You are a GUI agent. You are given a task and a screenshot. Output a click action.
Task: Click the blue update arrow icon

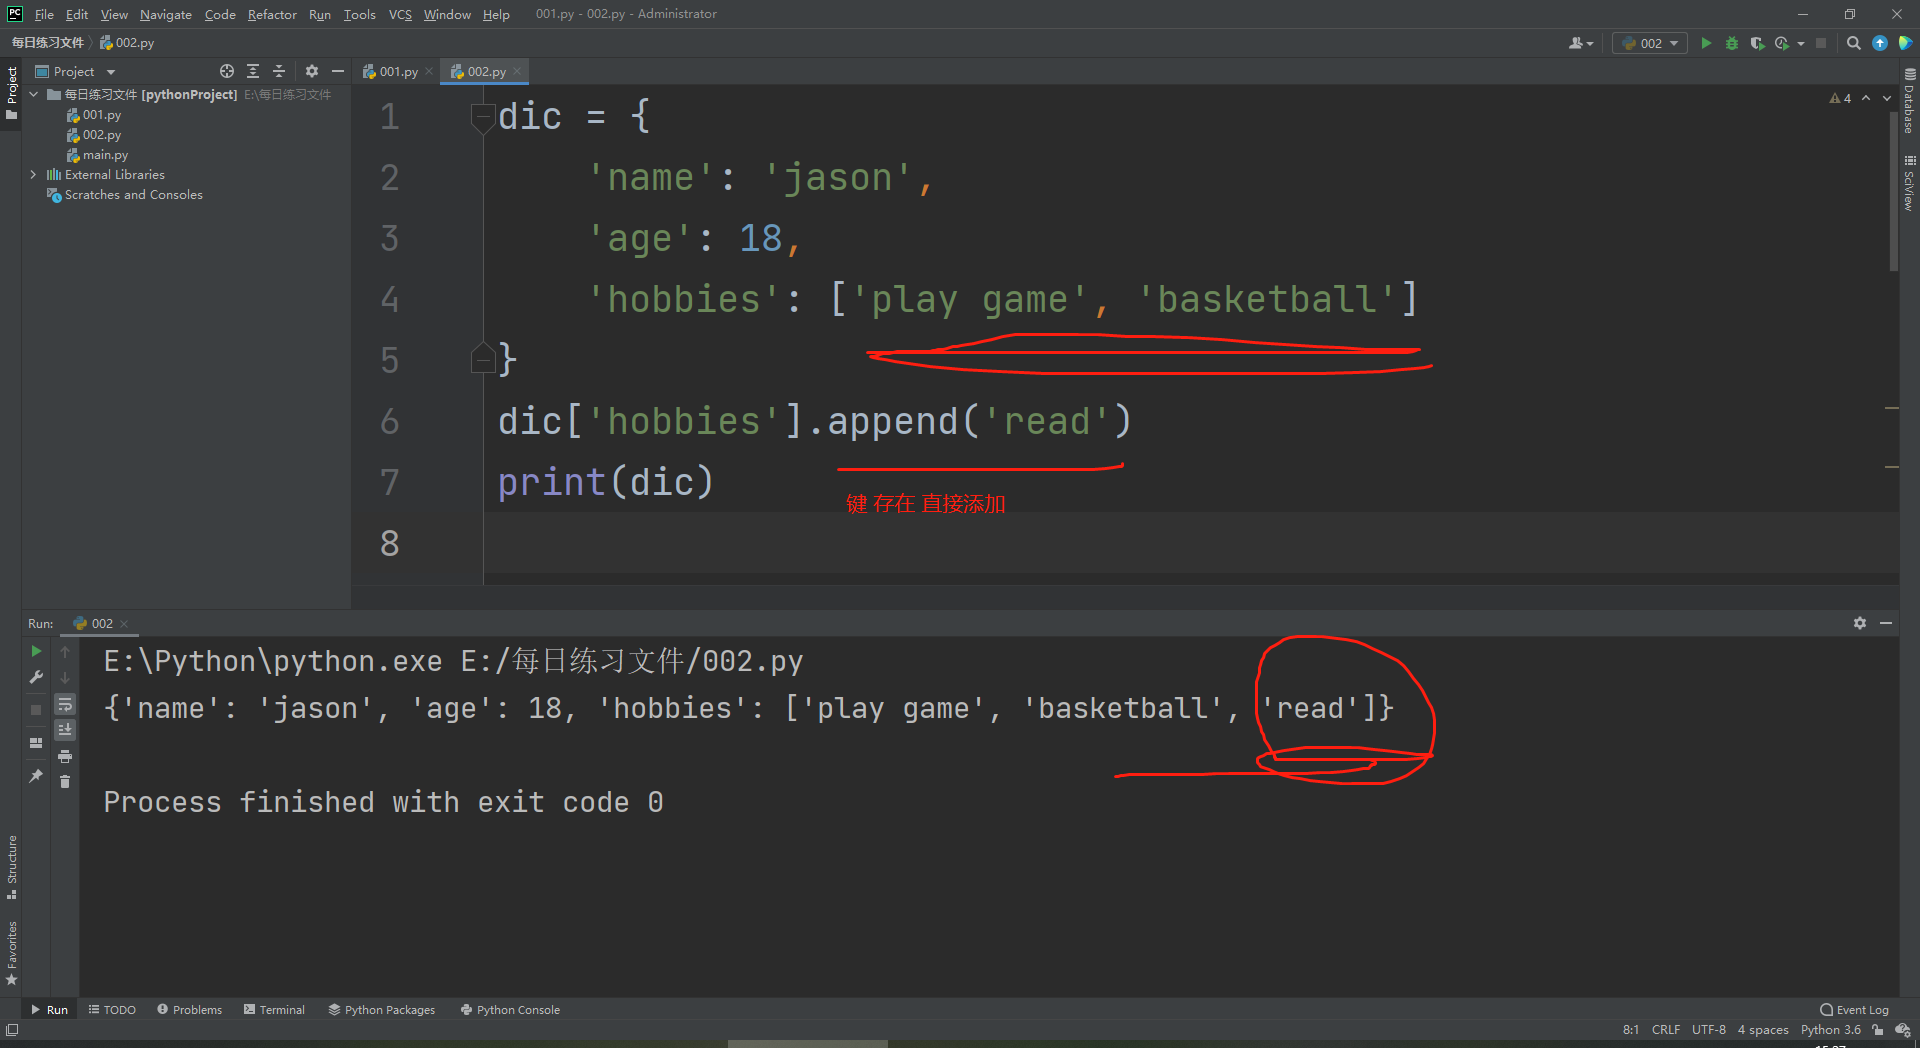coord(1880,43)
